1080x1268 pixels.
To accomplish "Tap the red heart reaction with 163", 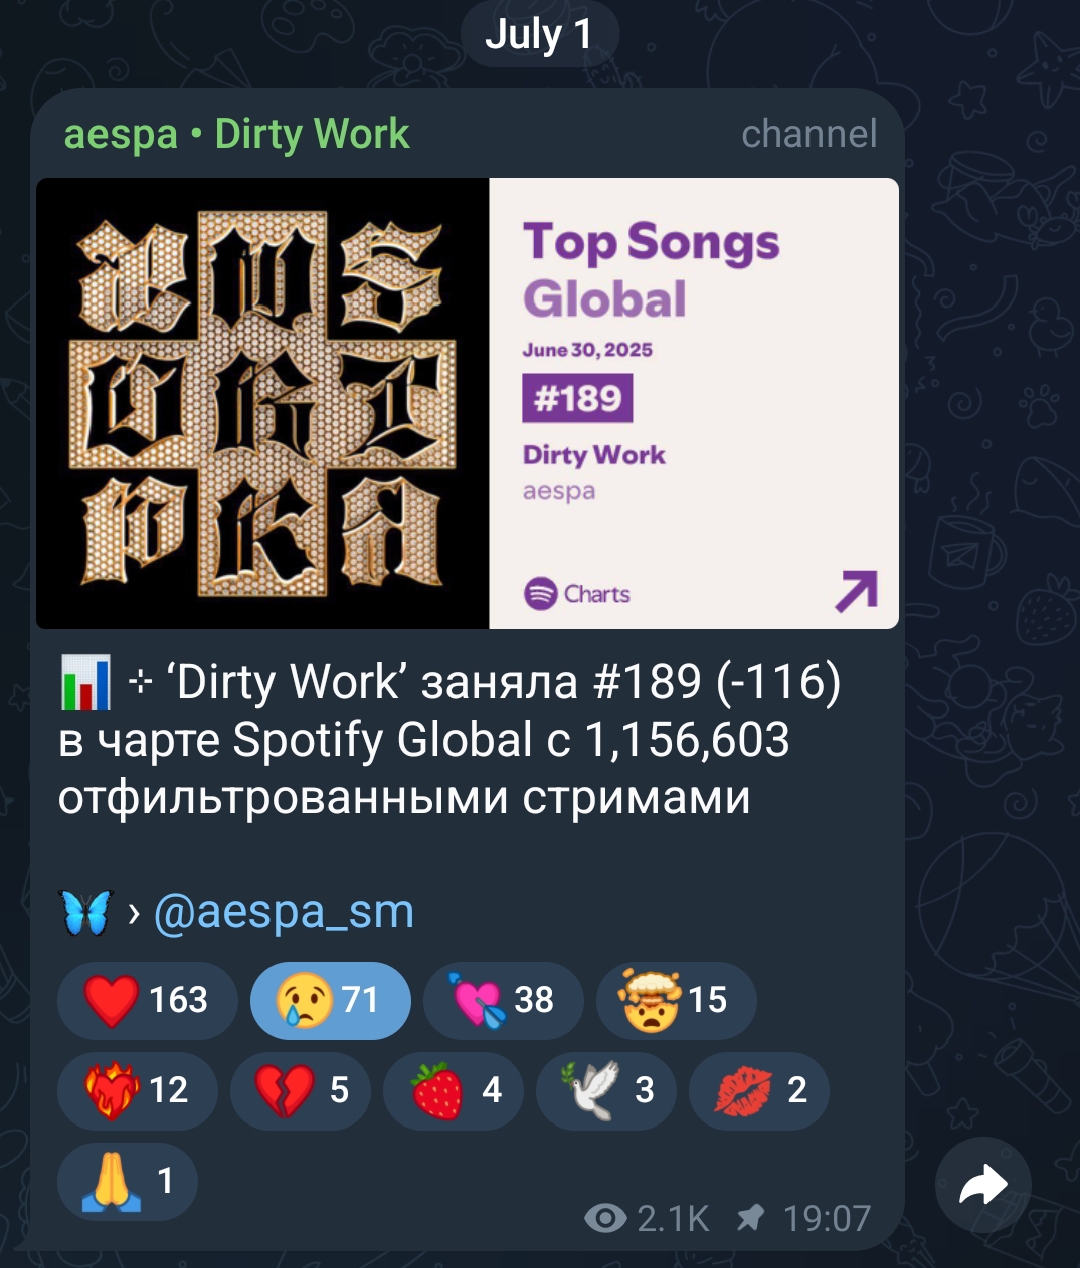I will coord(147,1000).
